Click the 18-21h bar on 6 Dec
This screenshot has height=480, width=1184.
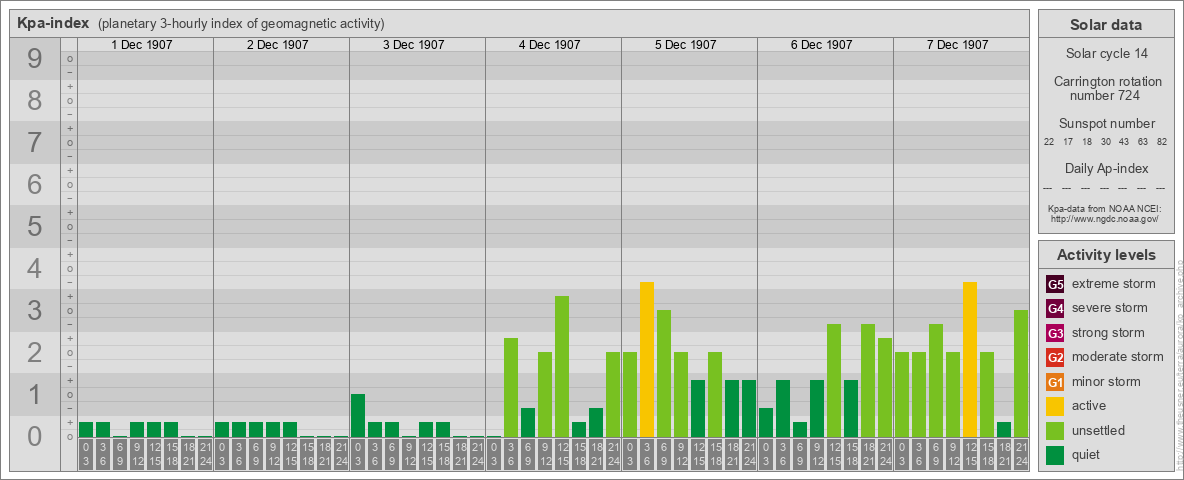(x=868, y=380)
